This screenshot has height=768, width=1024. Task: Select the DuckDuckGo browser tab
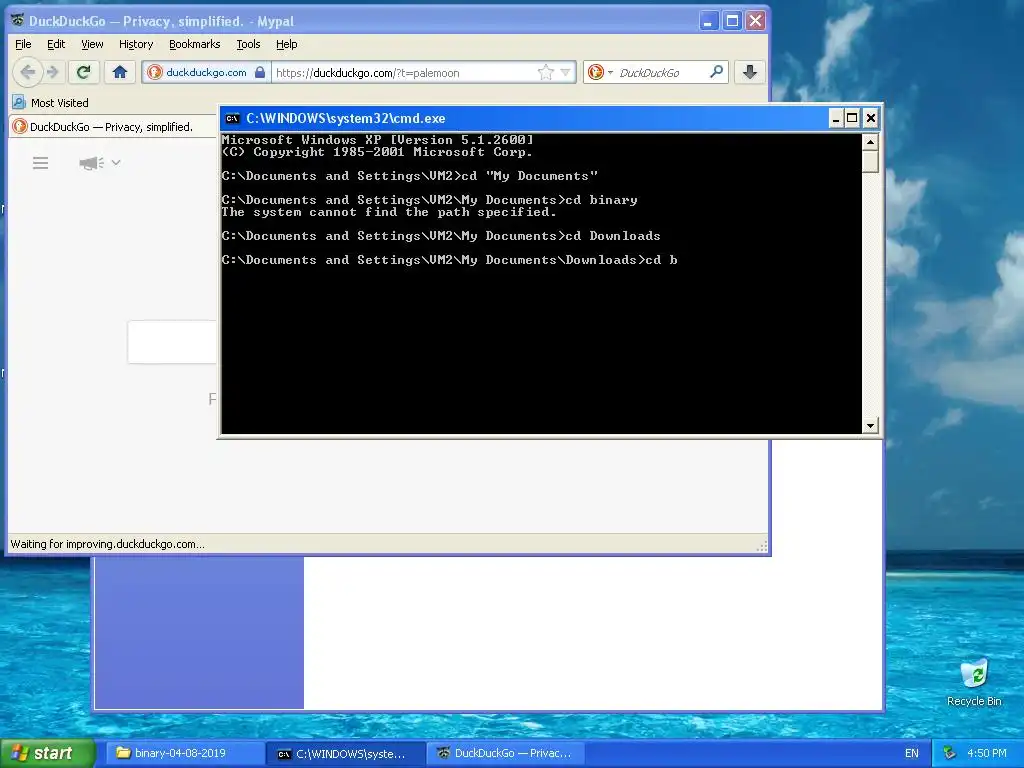pyautogui.click(x=111, y=127)
